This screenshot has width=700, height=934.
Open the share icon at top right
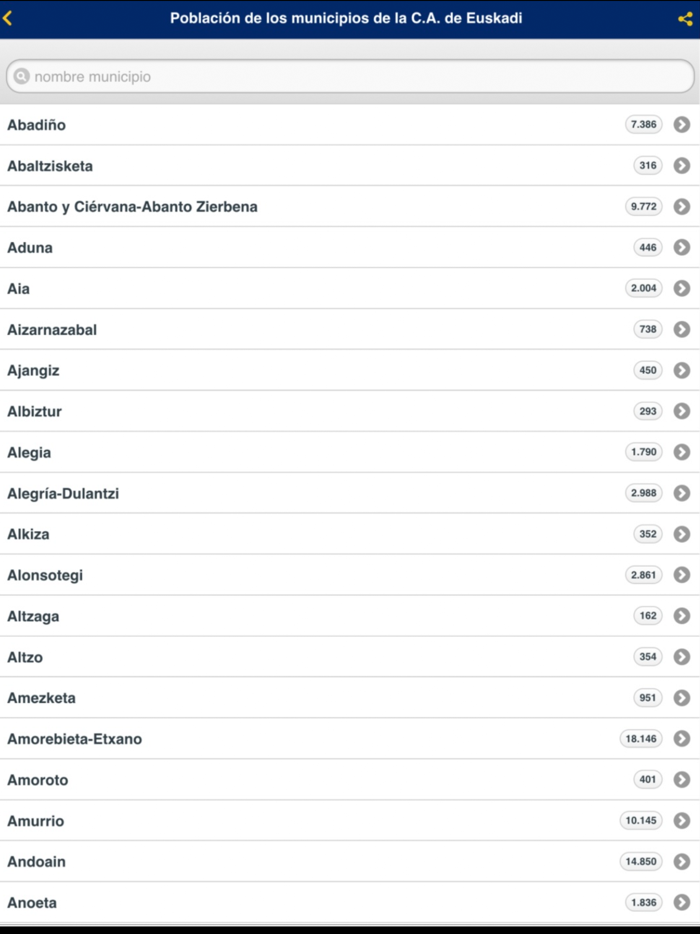tap(683, 17)
